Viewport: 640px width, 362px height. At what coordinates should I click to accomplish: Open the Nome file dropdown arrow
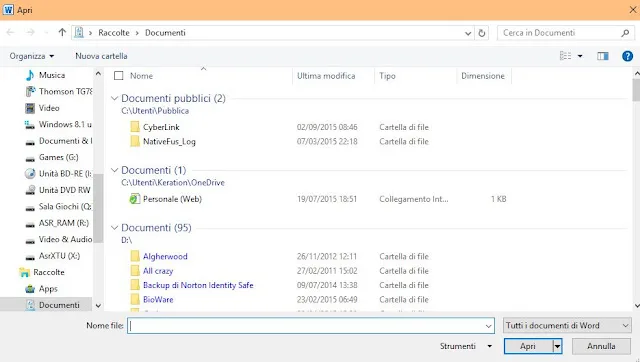[488, 326]
